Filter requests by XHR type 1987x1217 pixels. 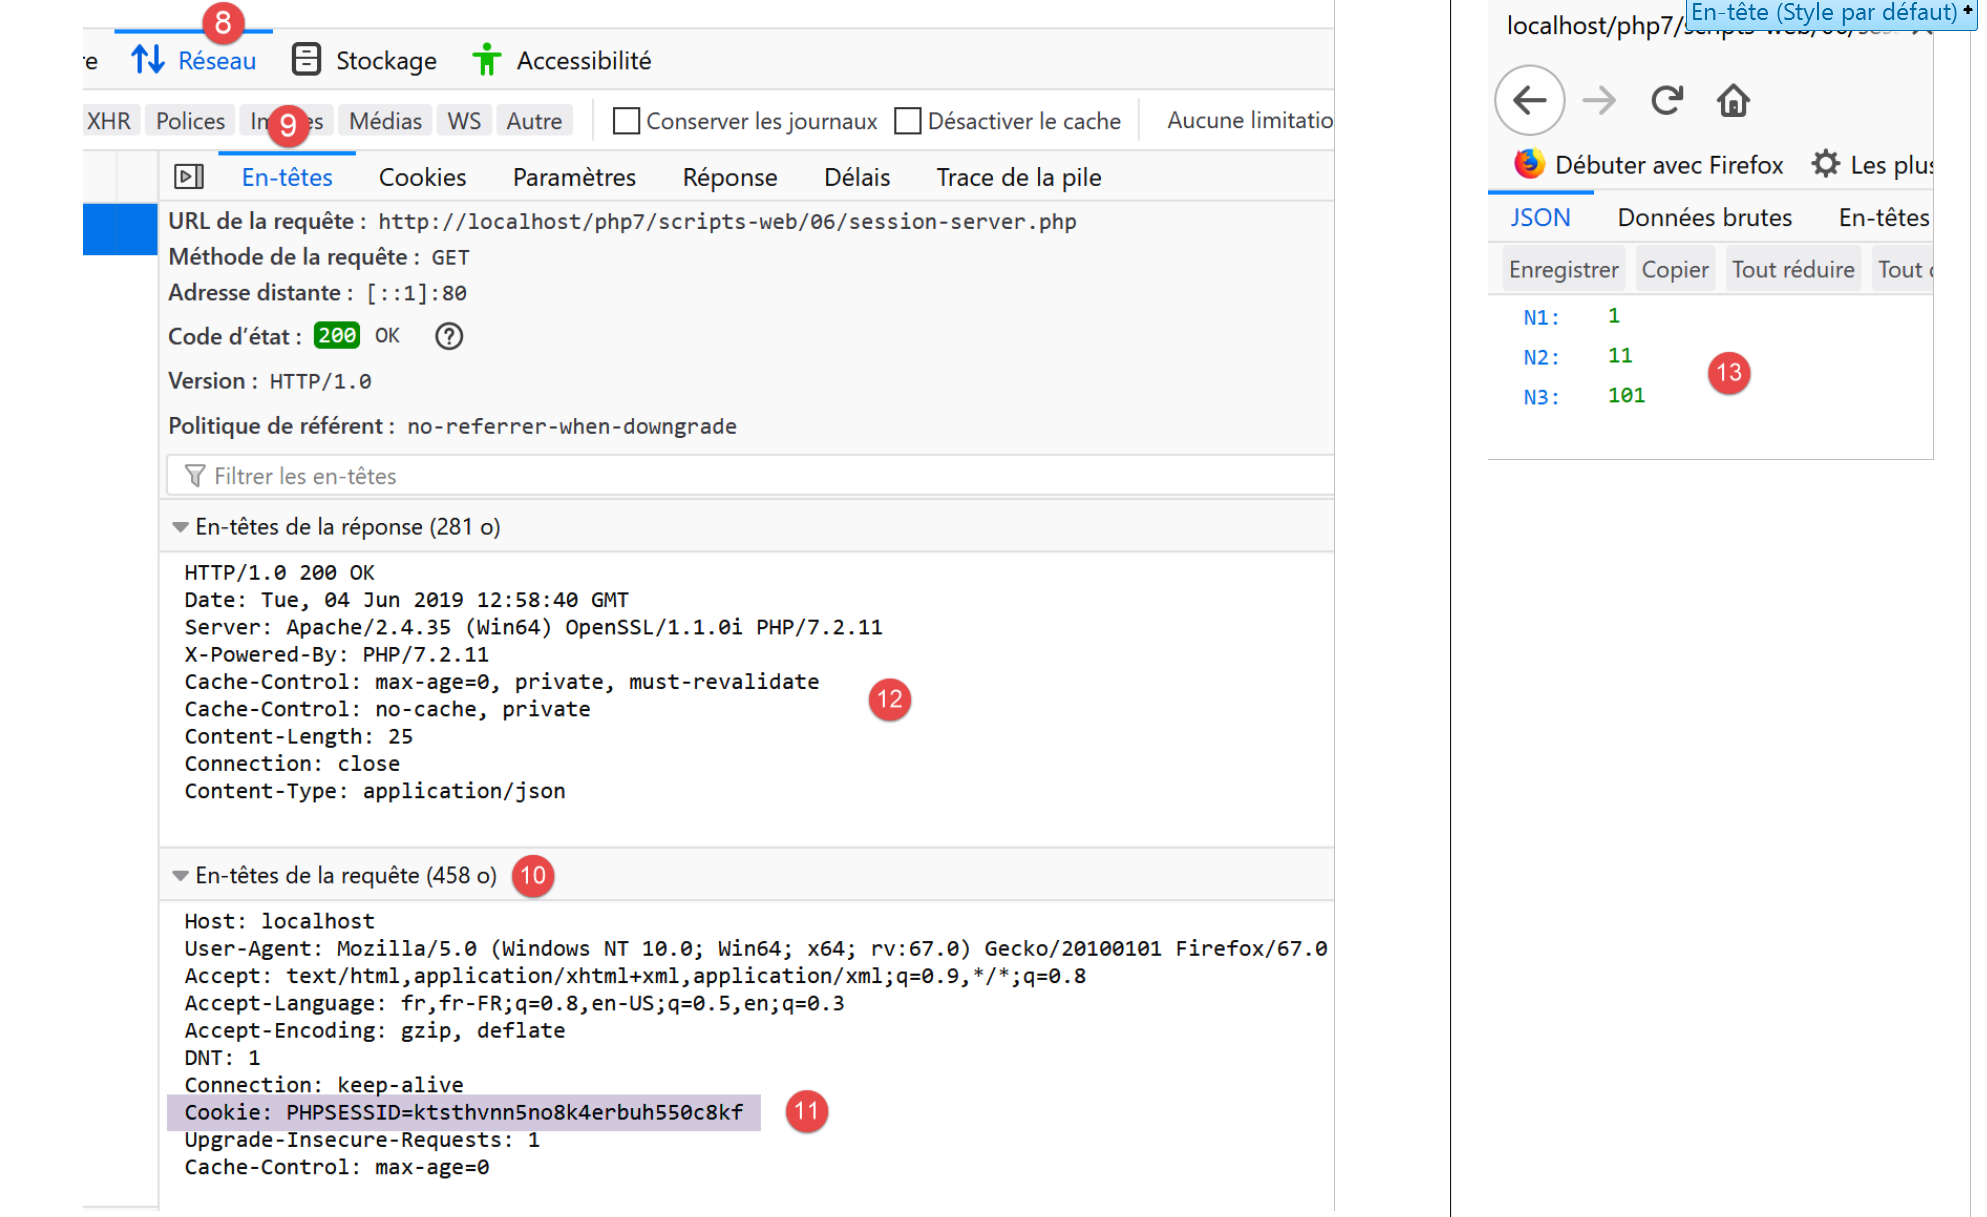click(x=108, y=121)
